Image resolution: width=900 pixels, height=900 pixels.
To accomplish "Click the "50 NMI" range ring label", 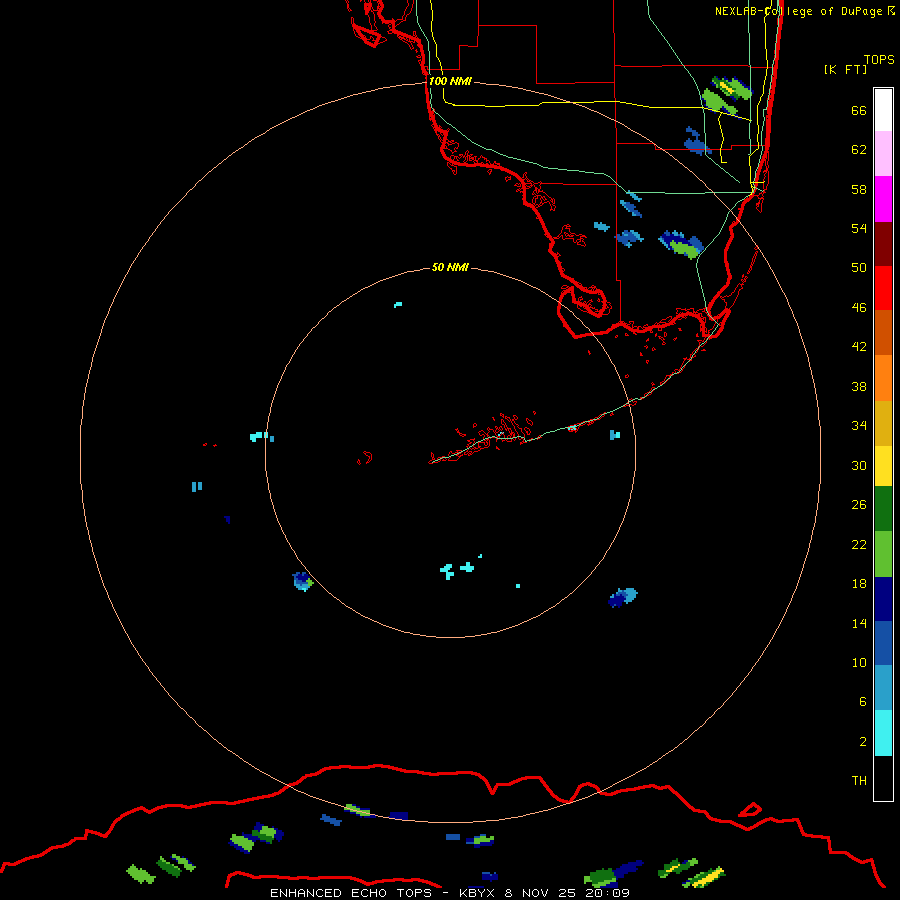I will 450,267.
